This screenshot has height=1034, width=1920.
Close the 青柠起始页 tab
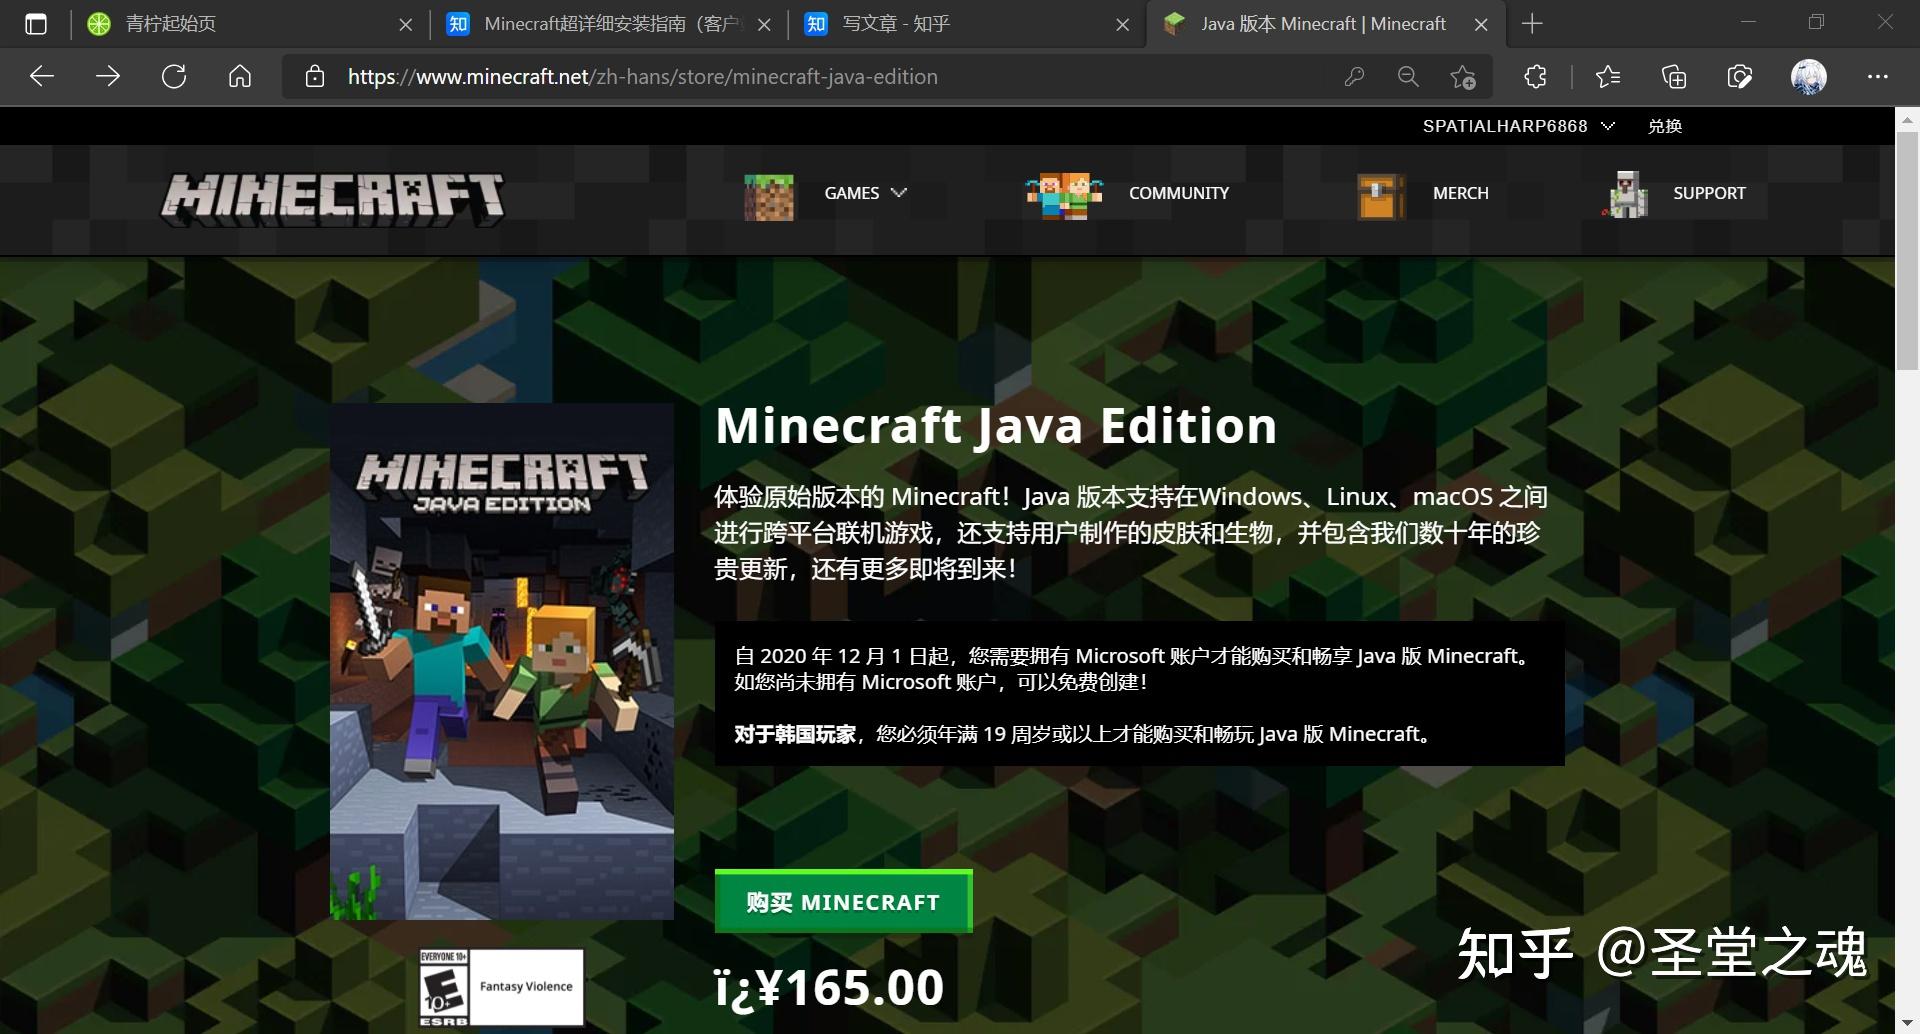click(x=405, y=25)
